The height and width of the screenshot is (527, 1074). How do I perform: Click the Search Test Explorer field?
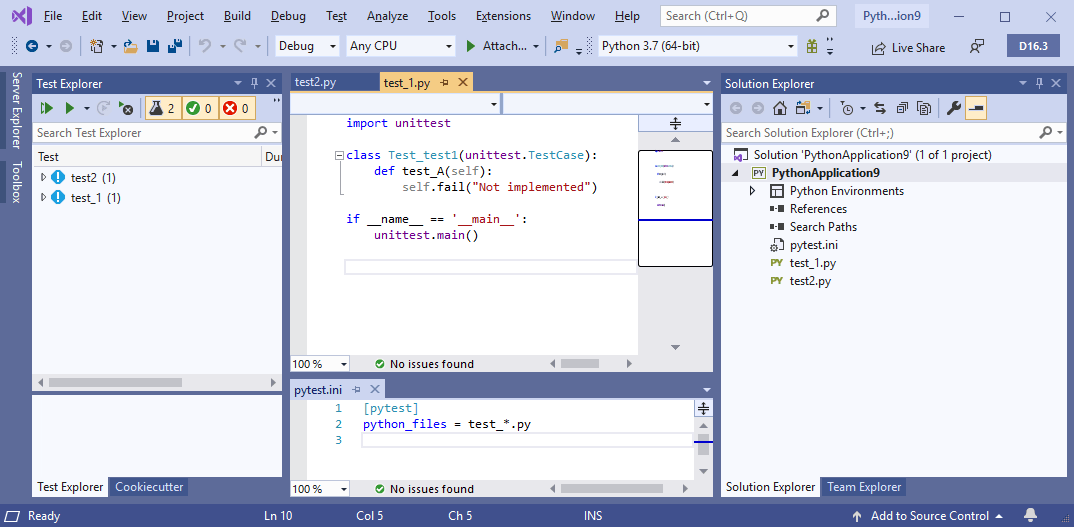point(158,132)
